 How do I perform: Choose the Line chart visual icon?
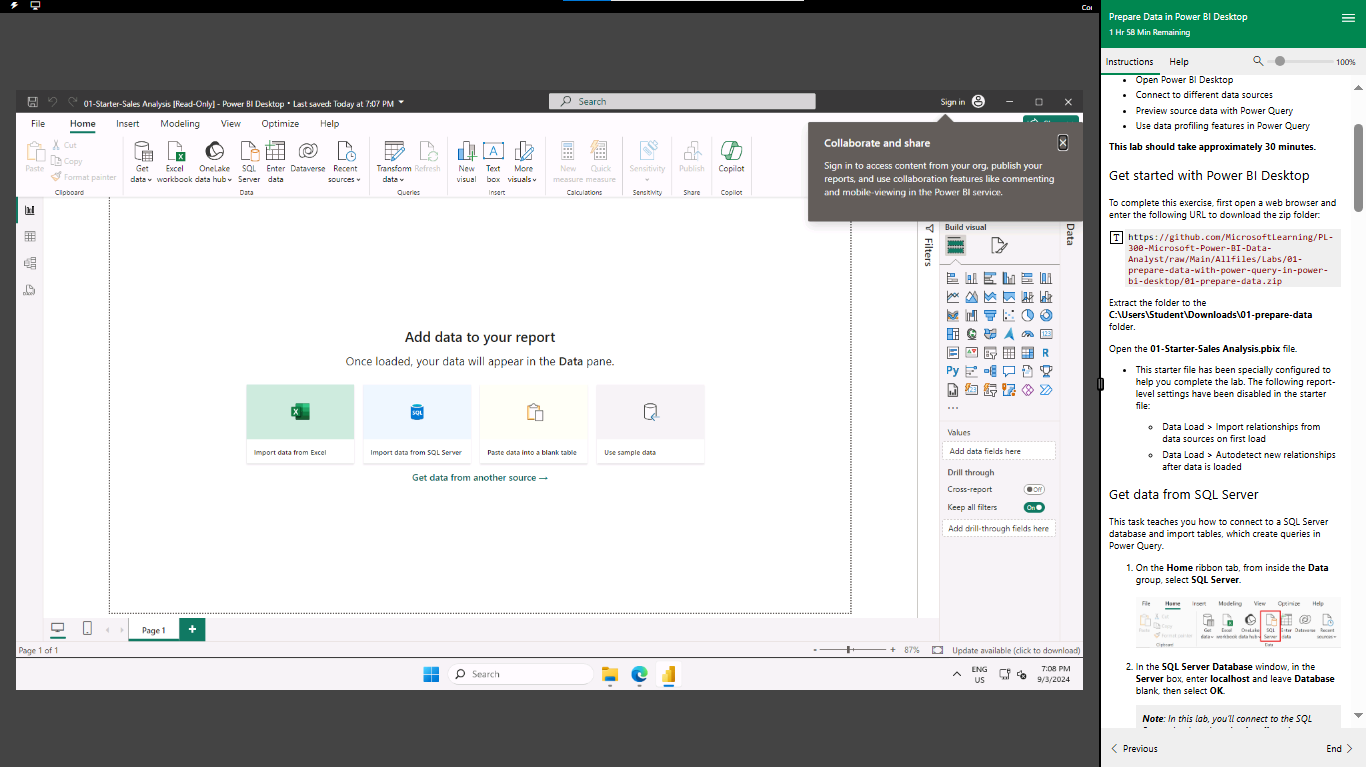click(953, 297)
